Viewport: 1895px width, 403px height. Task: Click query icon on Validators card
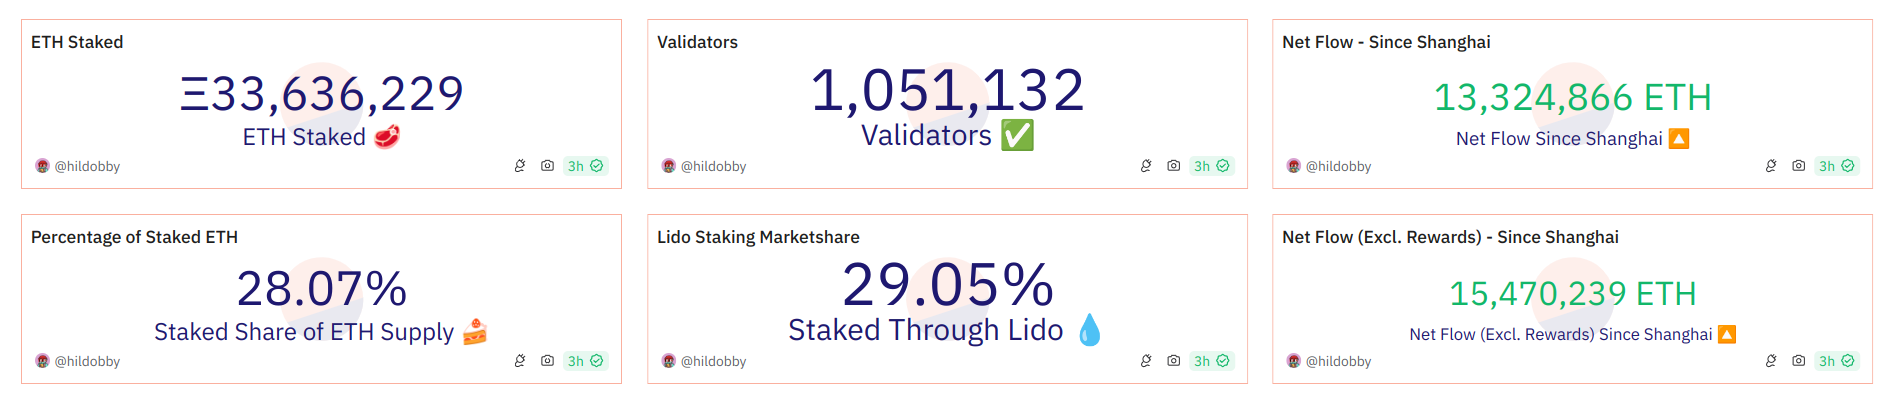click(1146, 166)
